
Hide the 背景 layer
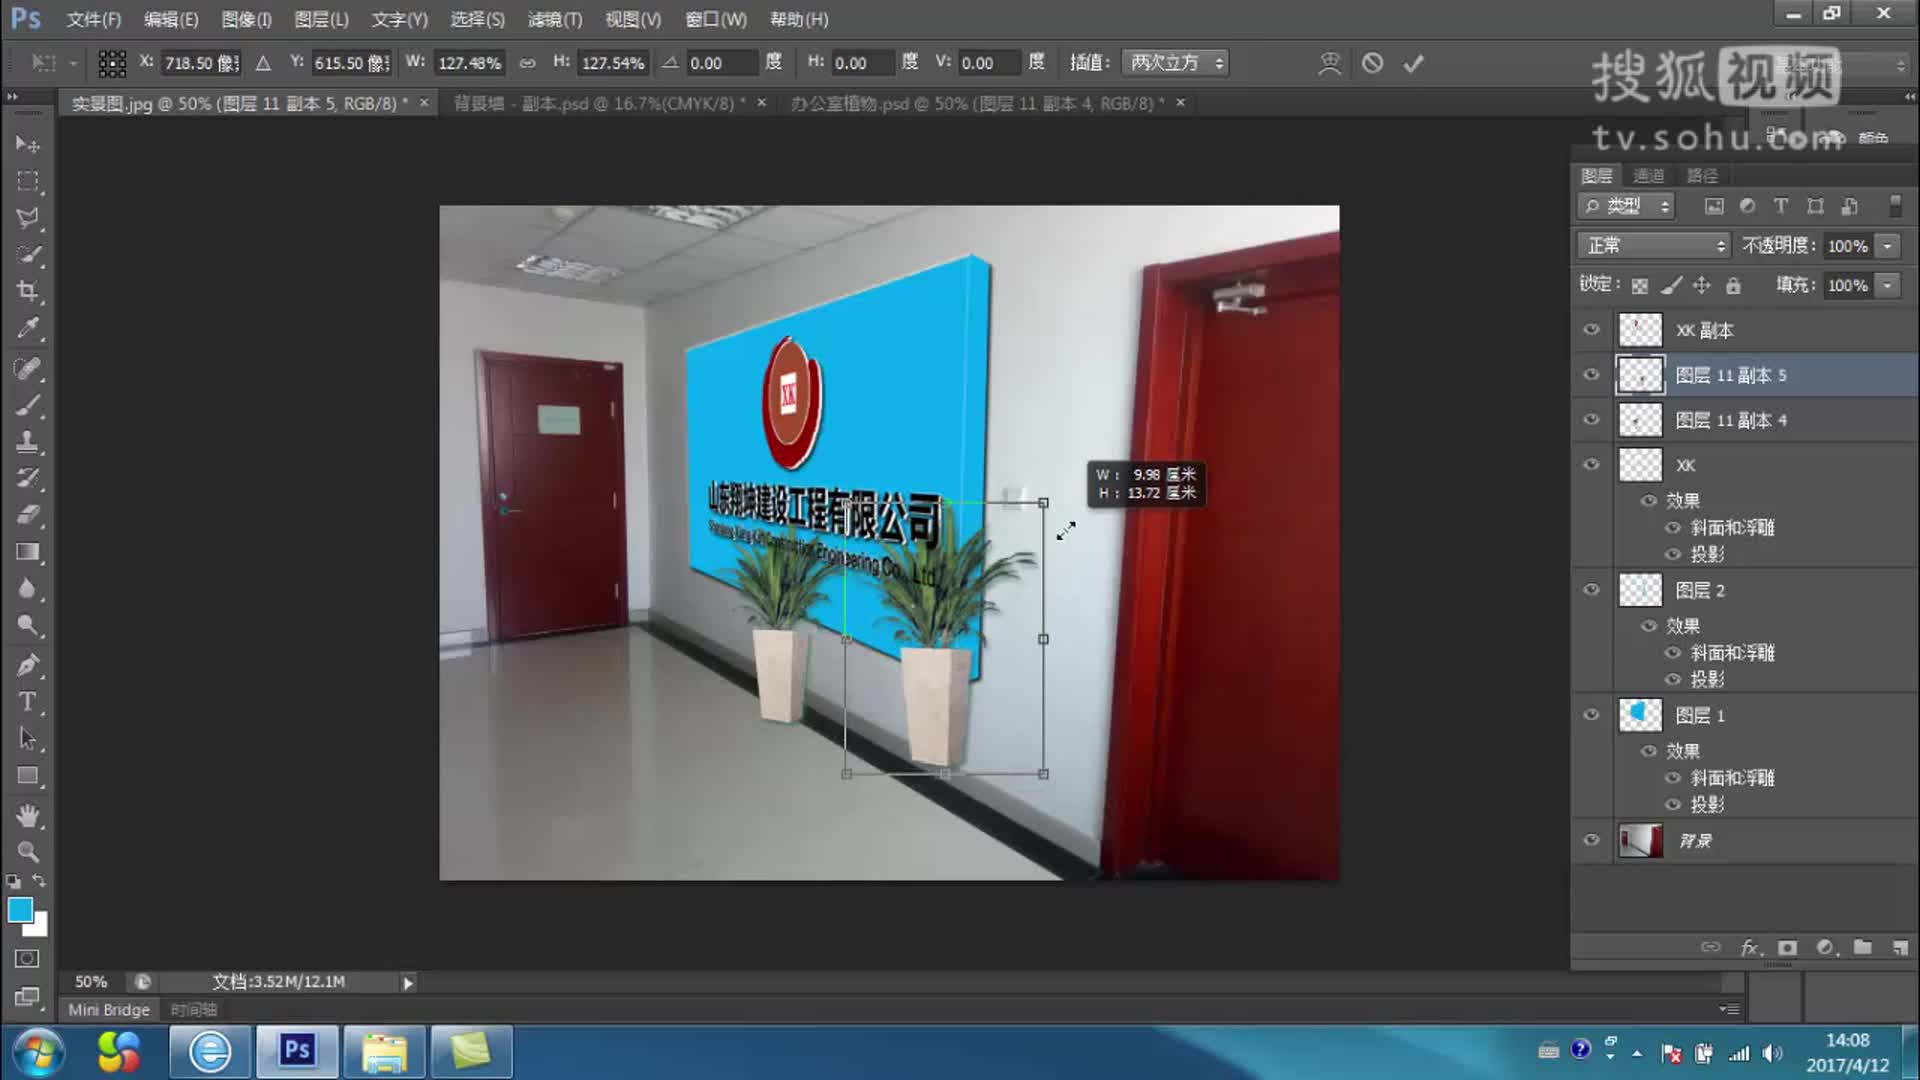pos(1591,840)
